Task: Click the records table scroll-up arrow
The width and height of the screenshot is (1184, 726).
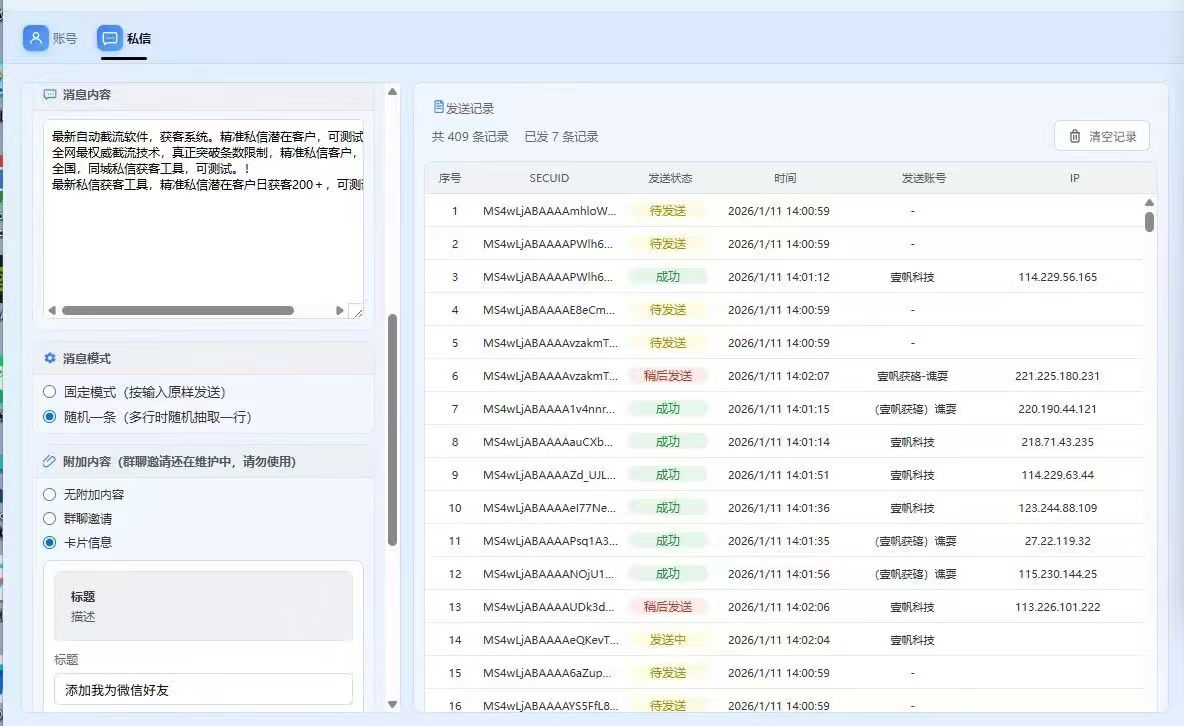Action: click(x=1149, y=203)
